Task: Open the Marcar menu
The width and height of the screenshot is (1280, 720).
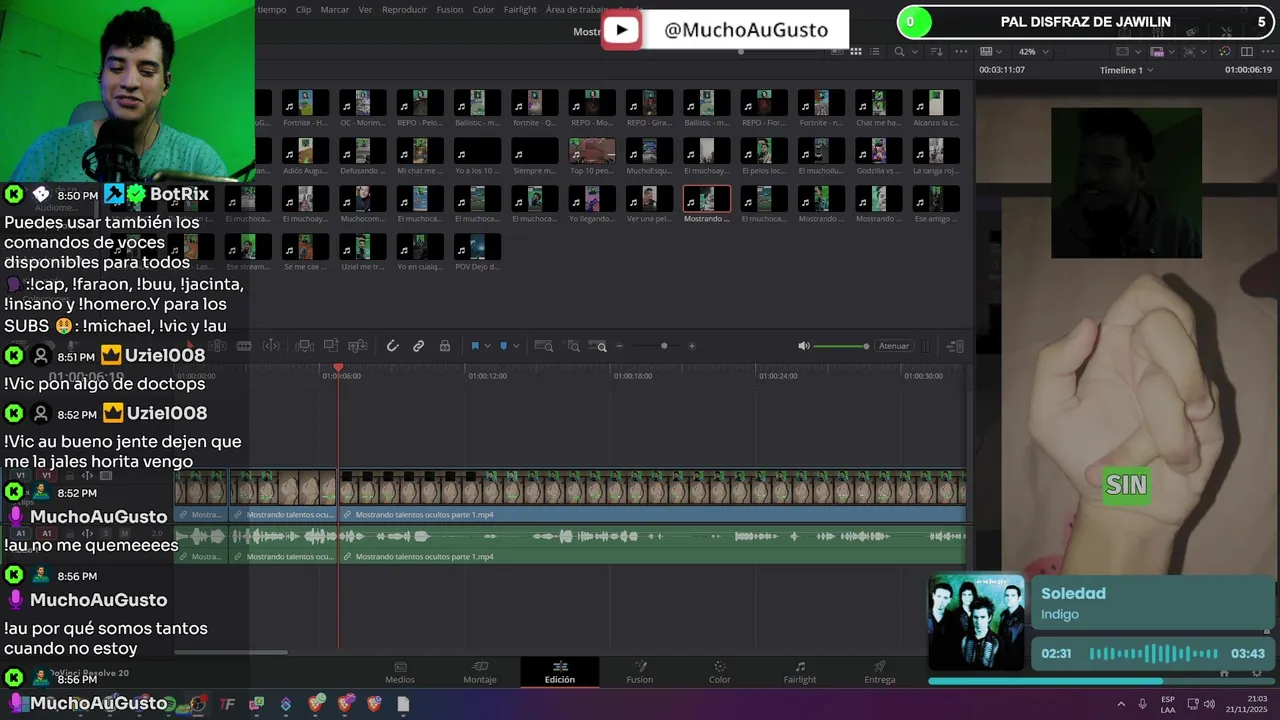Action: pyautogui.click(x=335, y=10)
